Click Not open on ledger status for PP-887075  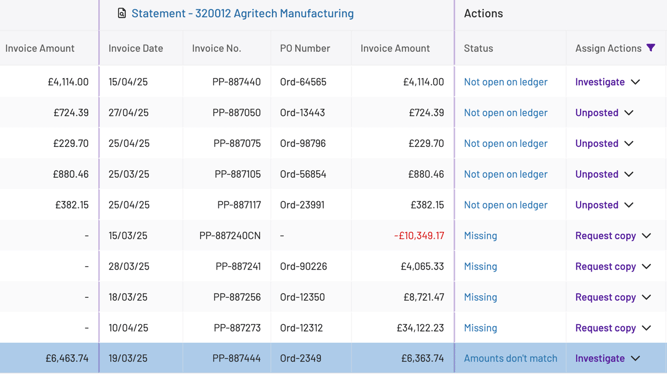[505, 143]
